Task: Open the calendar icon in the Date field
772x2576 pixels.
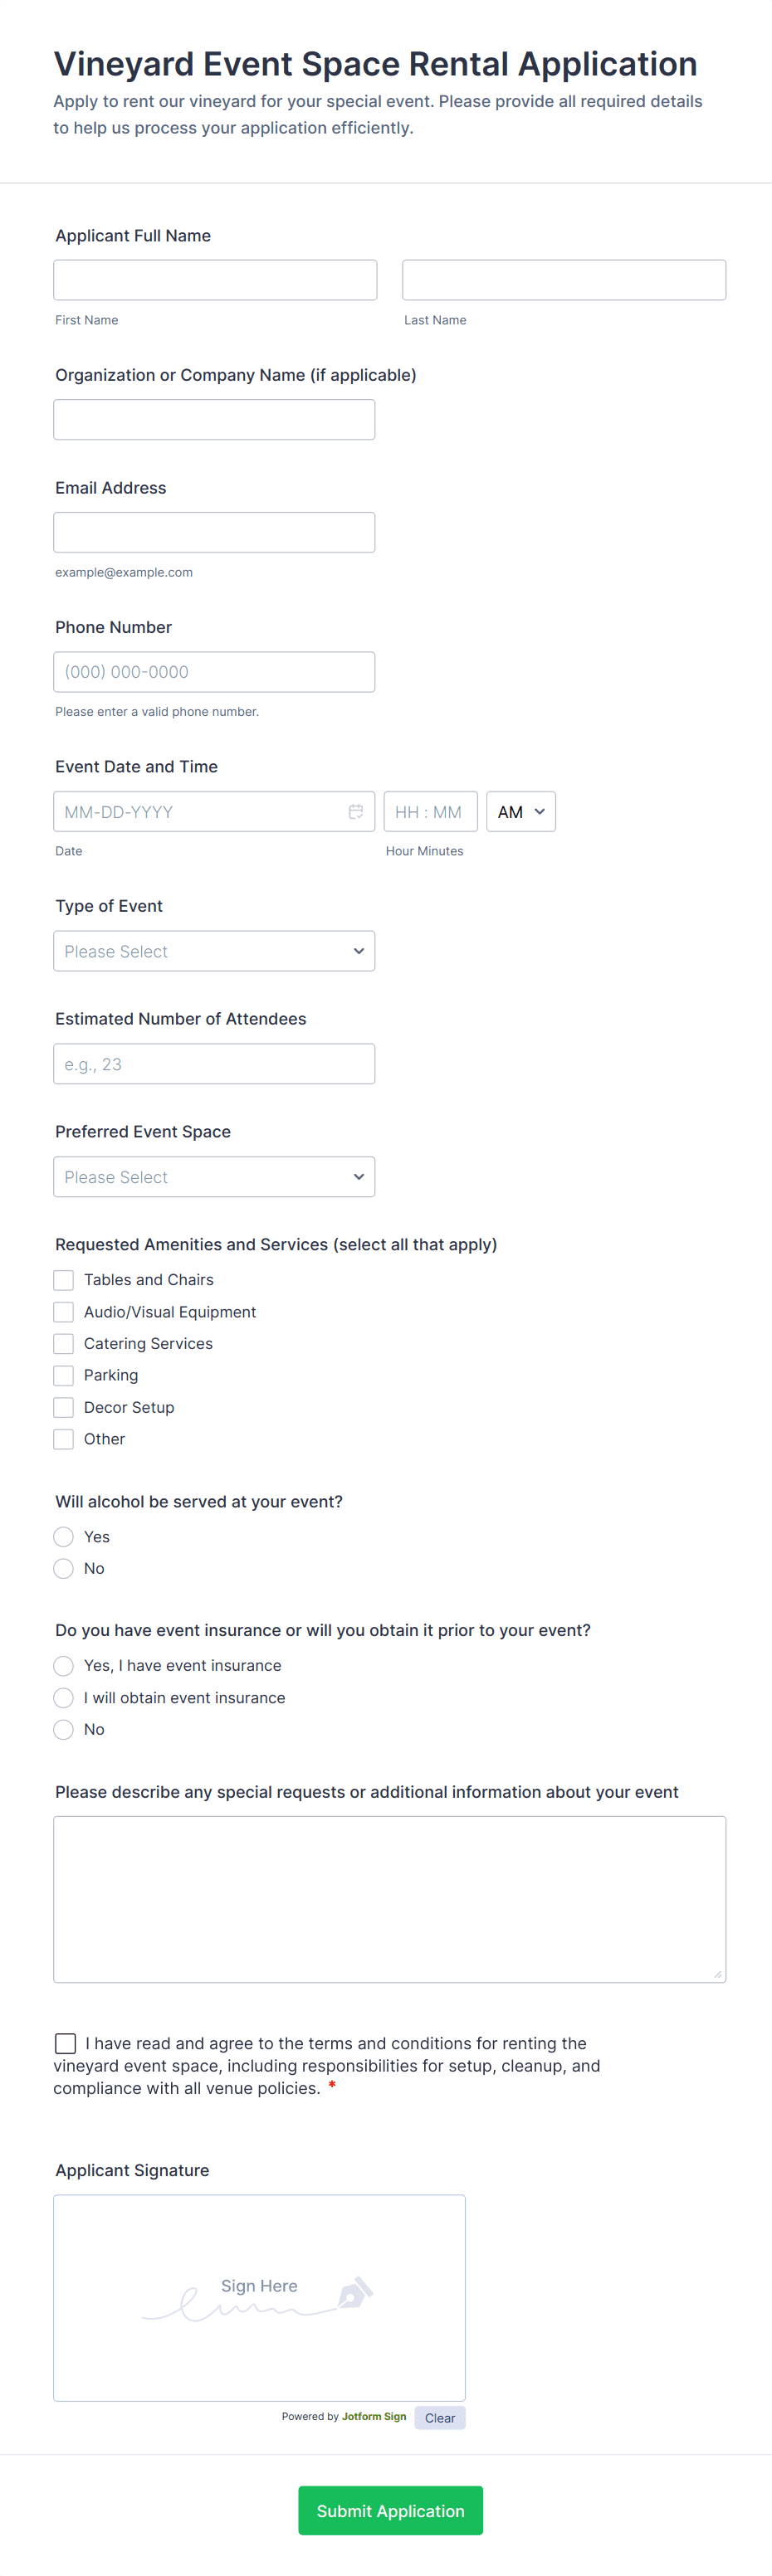Action: pyautogui.click(x=356, y=811)
